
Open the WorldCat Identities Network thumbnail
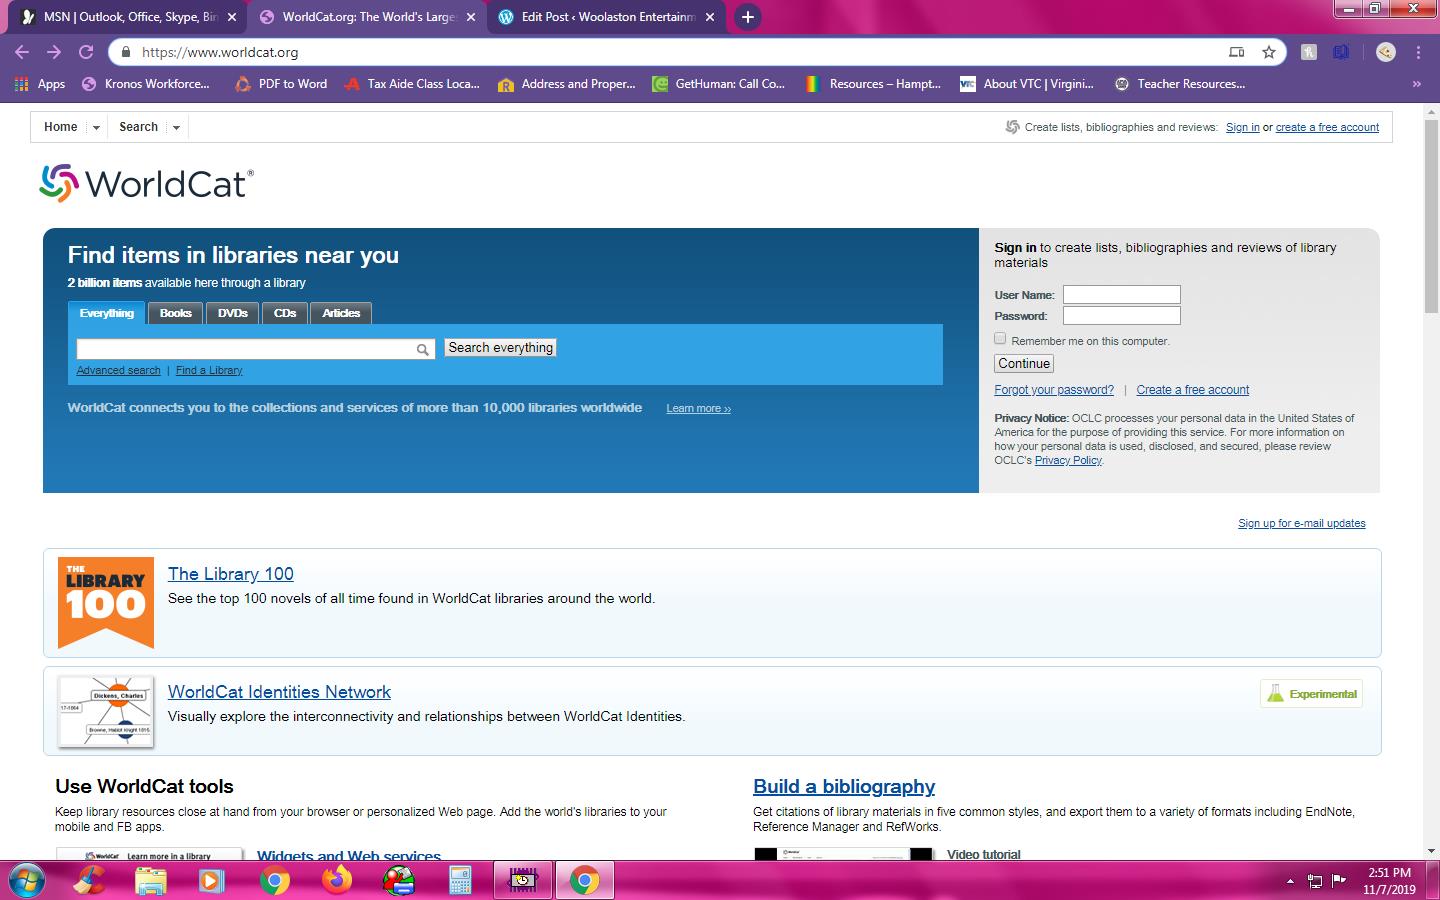[x=106, y=711]
